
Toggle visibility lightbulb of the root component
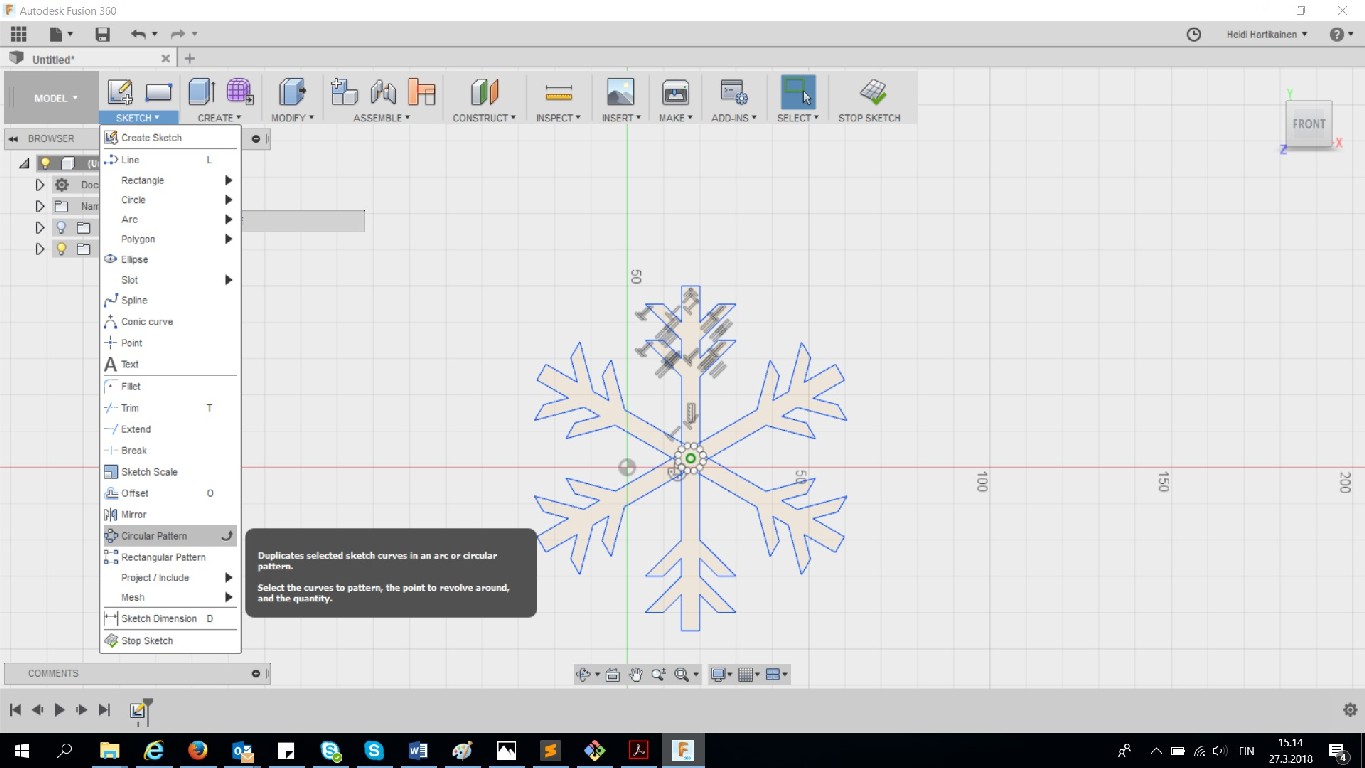pos(46,163)
